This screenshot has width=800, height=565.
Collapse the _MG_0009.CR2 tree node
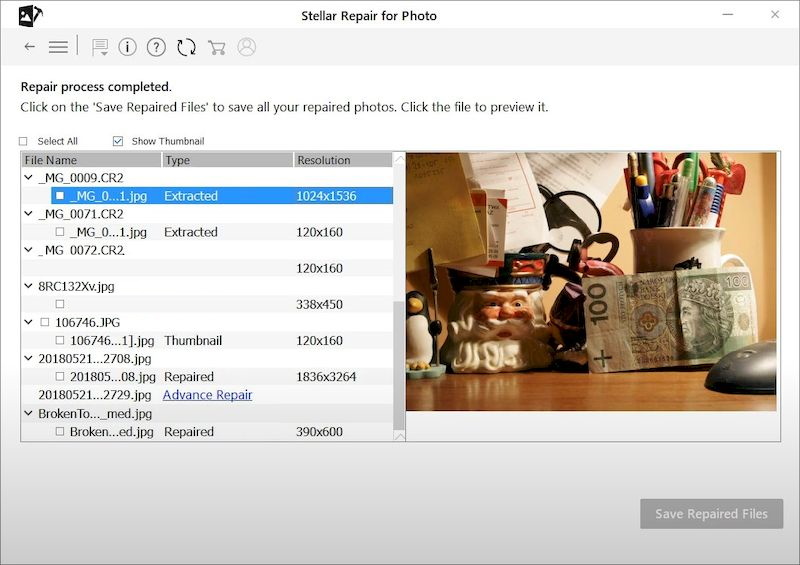click(x=29, y=177)
